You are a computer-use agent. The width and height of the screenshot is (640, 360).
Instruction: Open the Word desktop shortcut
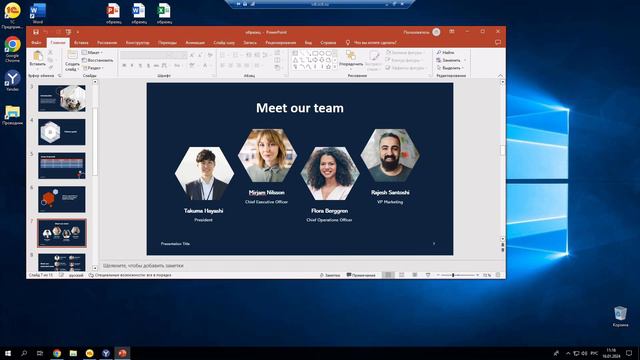pyautogui.click(x=38, y=13)
